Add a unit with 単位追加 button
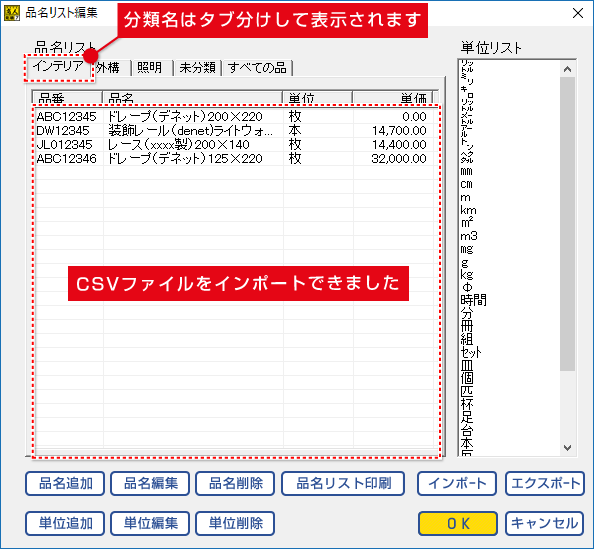The height and width of the screenshot is (549, 594). [65, 523]
